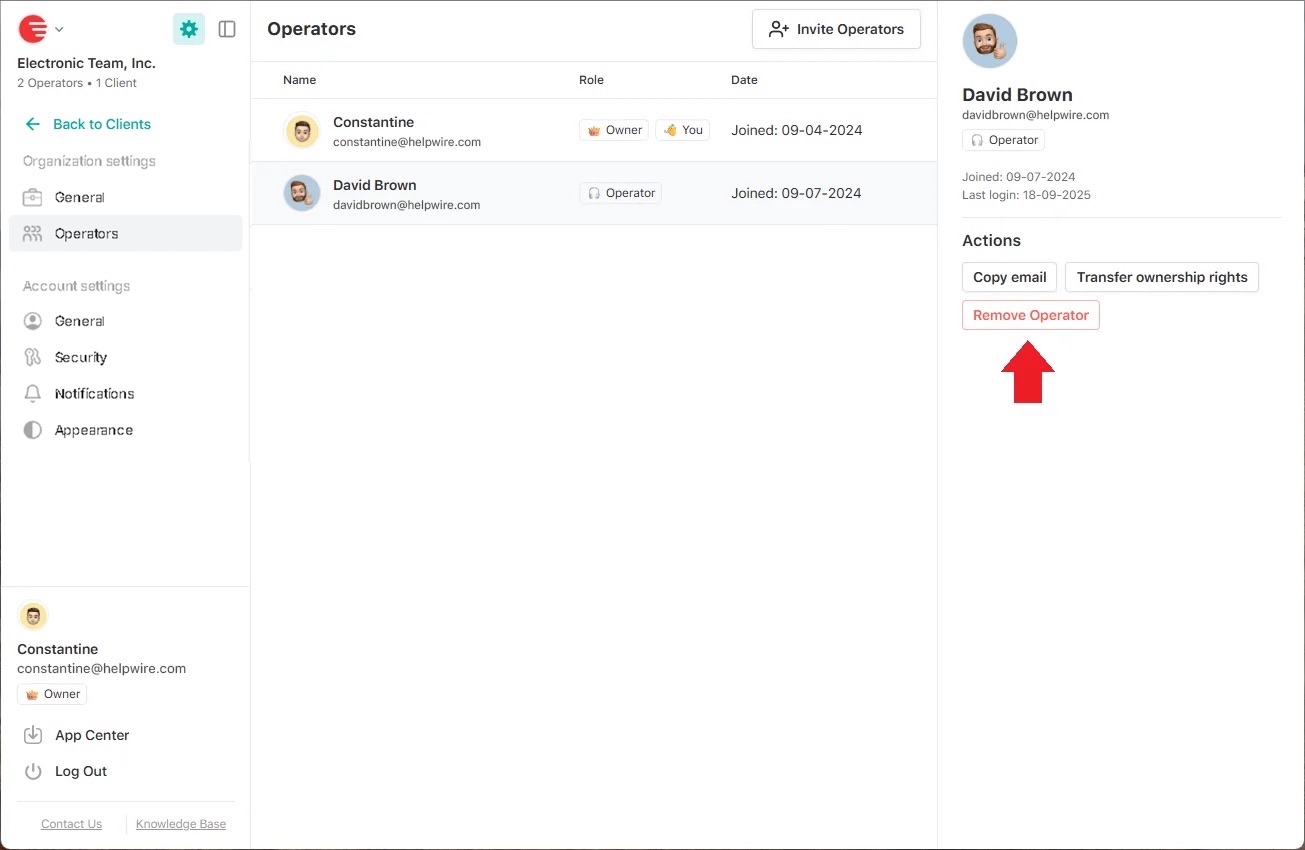Open the settings gear icon

pyautogui.click(x=189, y=29)
